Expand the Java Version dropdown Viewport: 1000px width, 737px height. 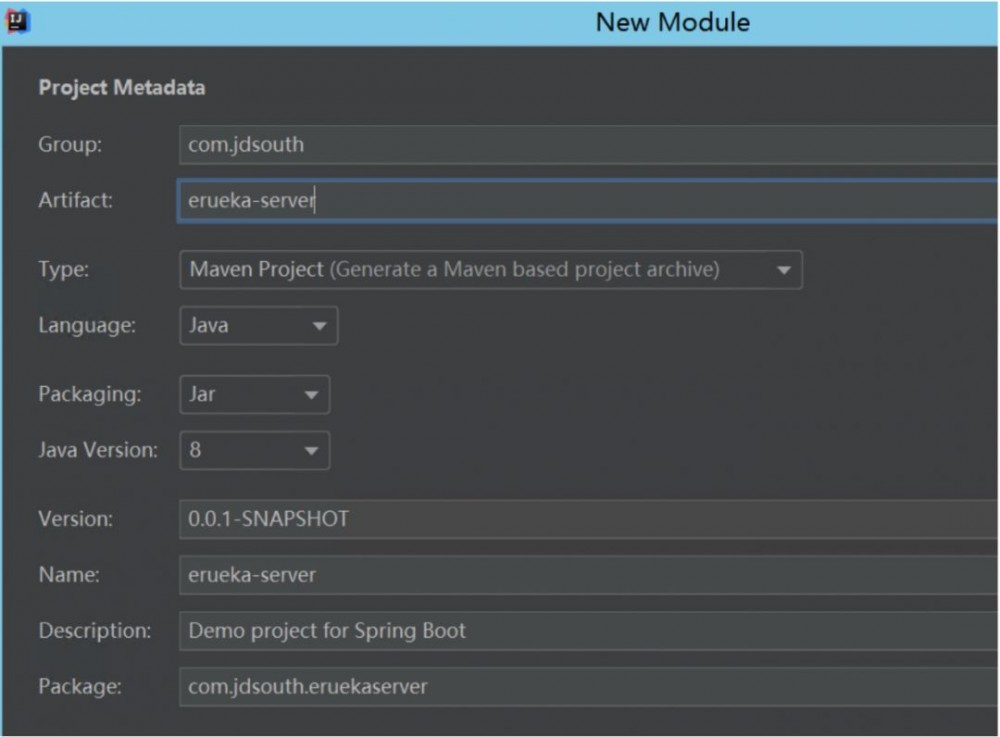pyautogui.click(x=254, y=450)
